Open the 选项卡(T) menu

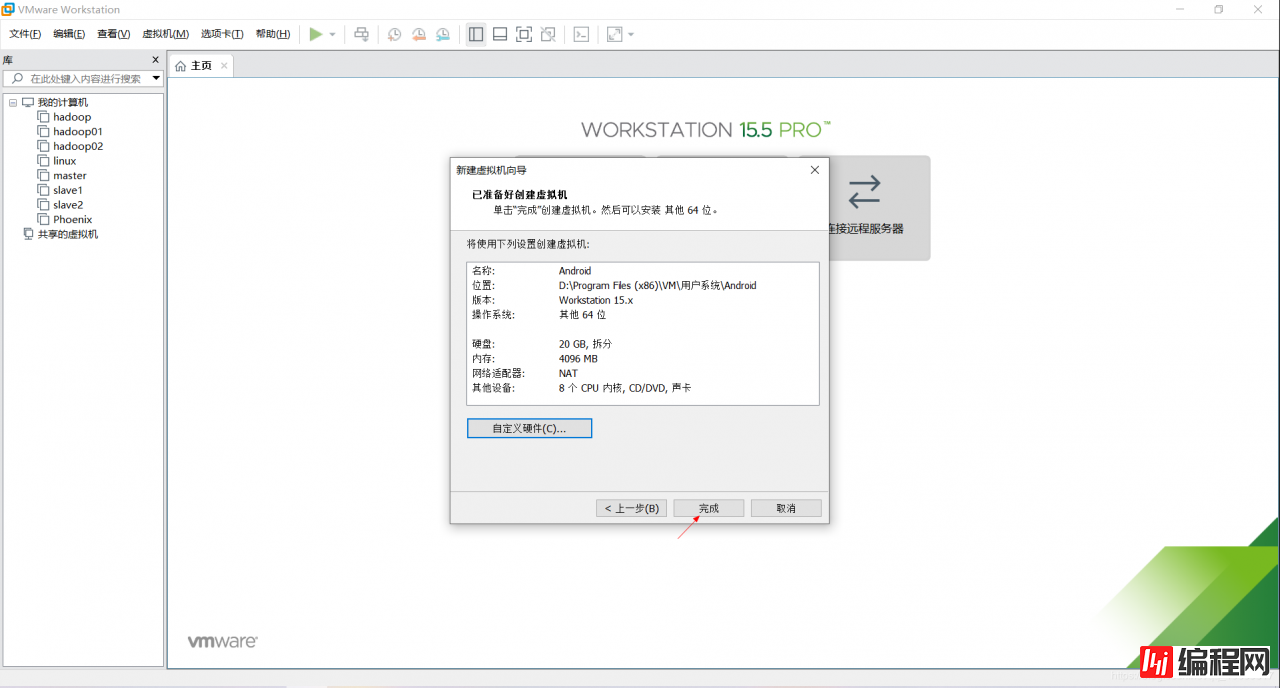[x=222, y=34]
